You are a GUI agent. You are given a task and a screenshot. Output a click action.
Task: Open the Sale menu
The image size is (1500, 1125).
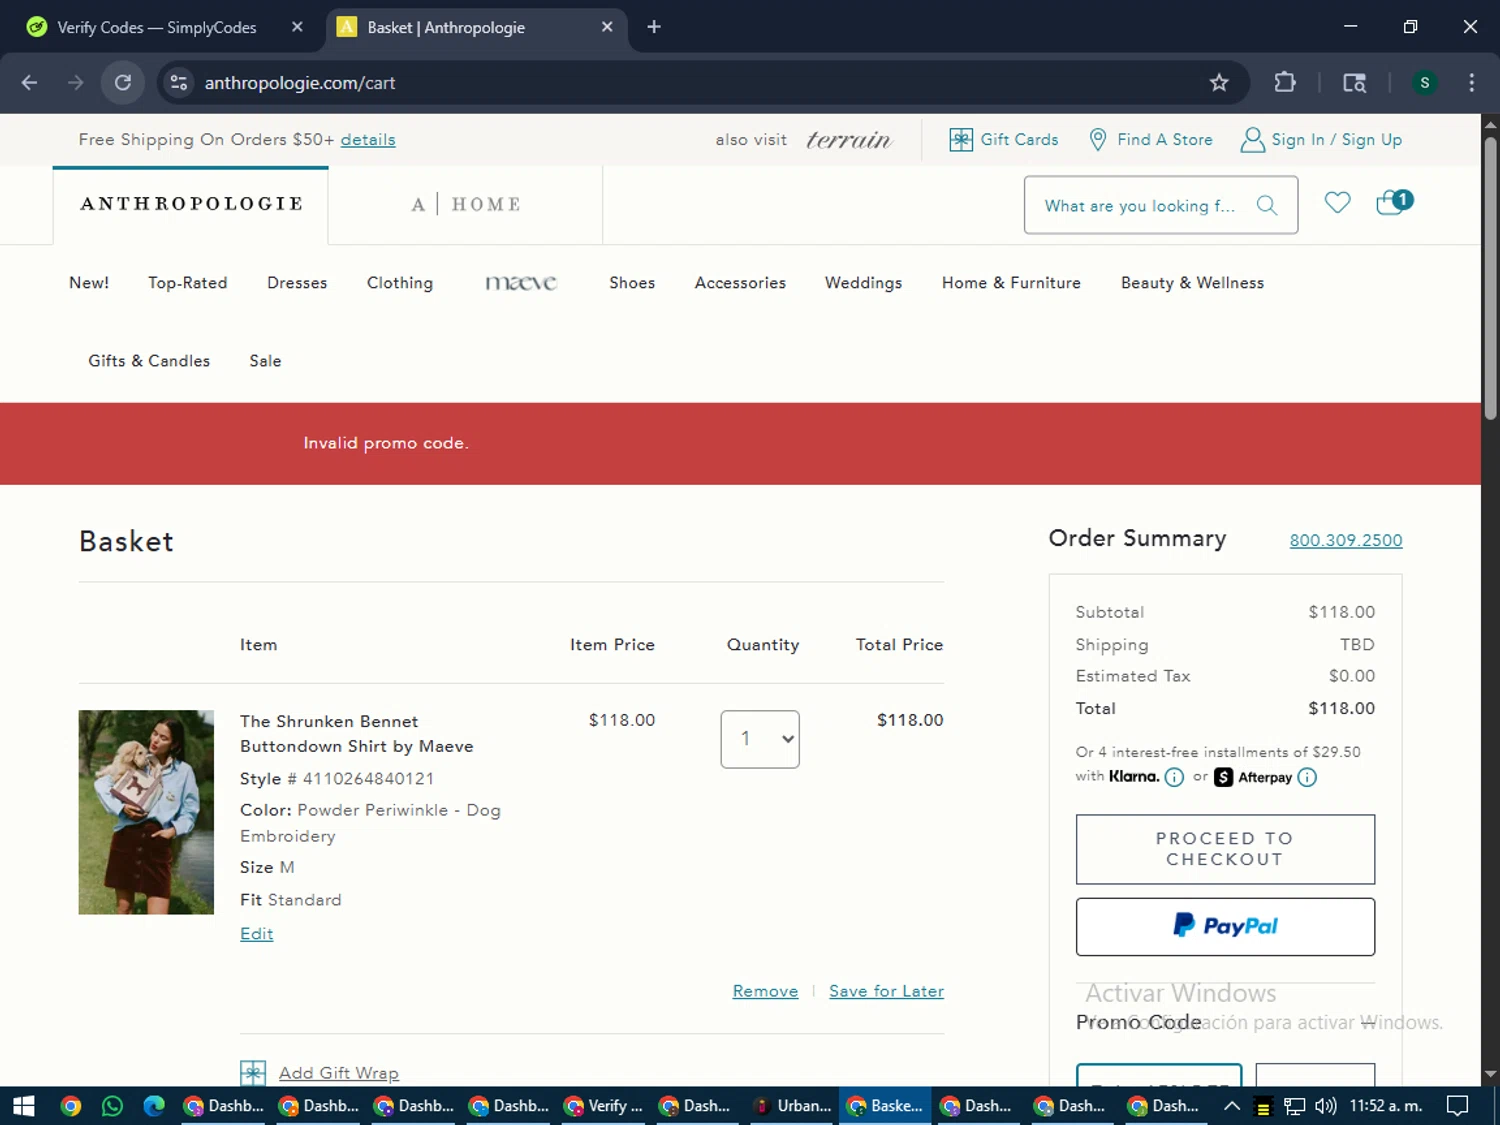(265, 361)
